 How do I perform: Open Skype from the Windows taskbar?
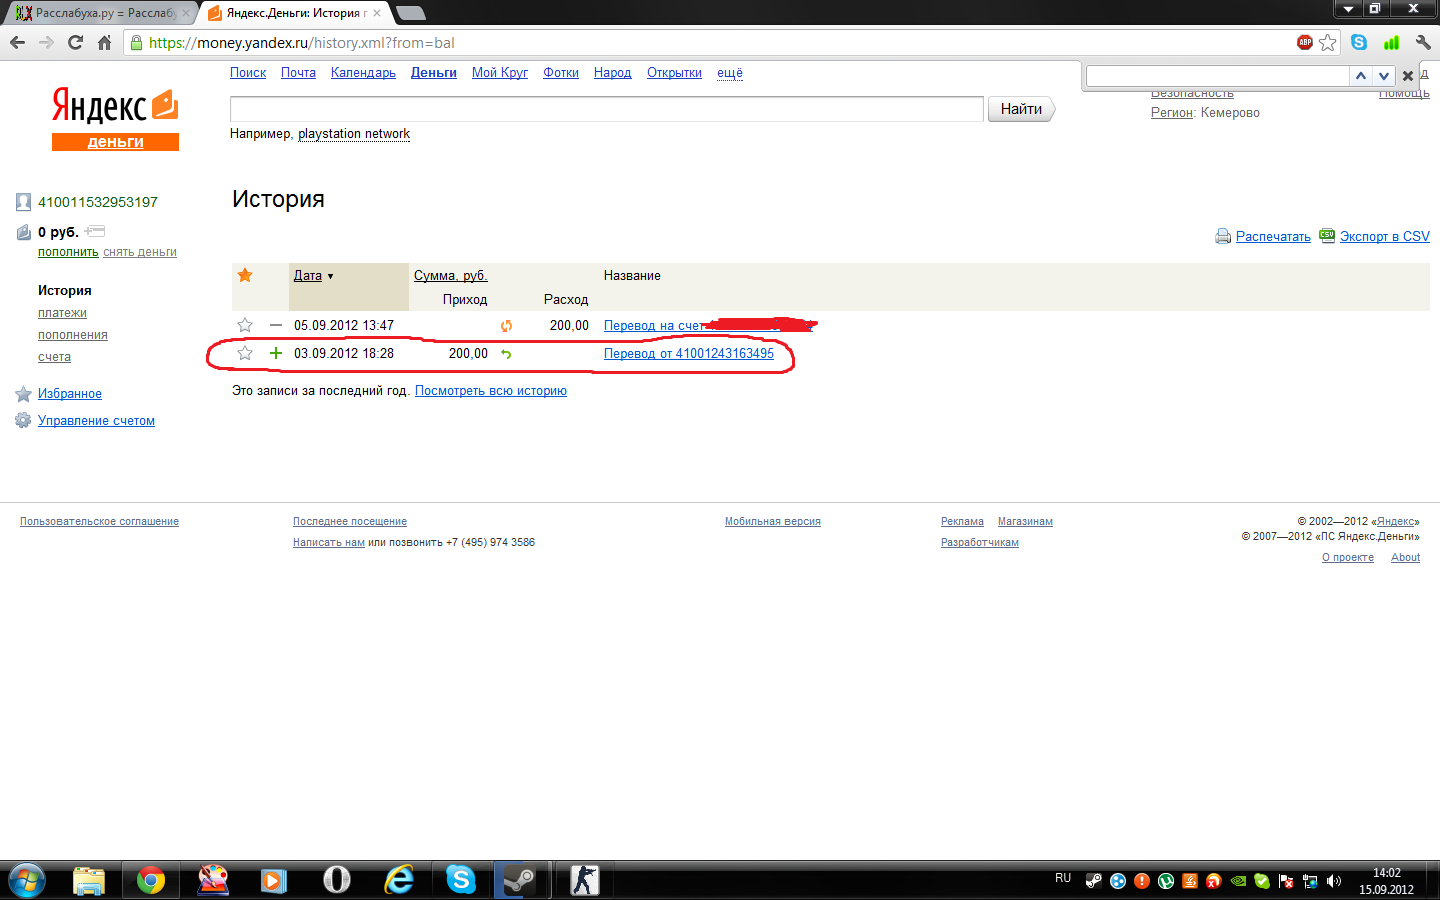(x=461, y=880)
